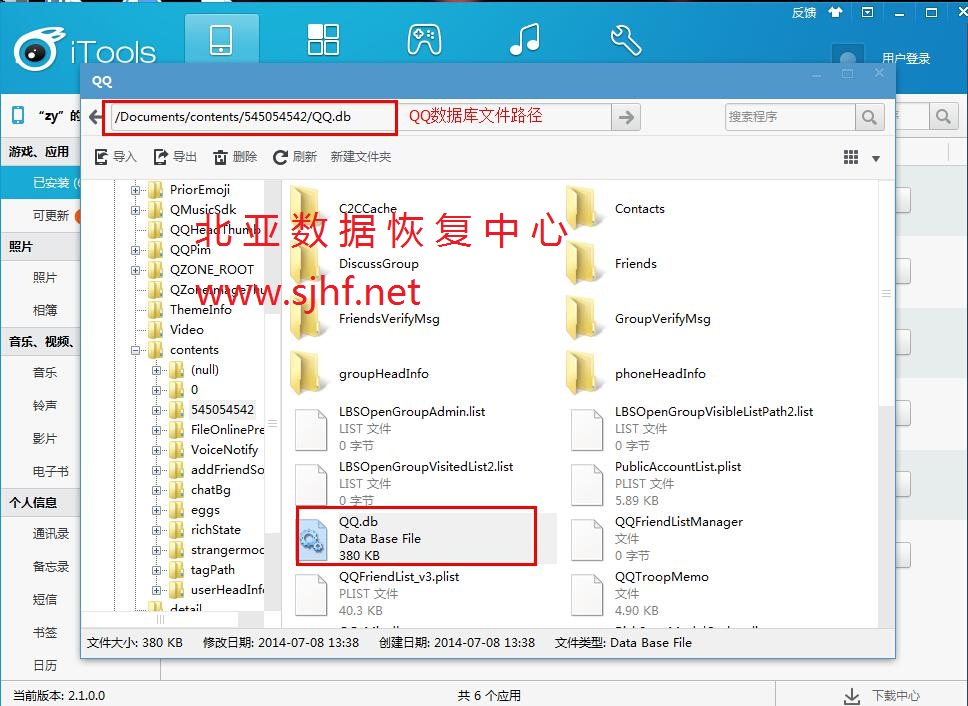Click the FriendsVerifyMsg folder name
968x706 pixels.
tap(389, 318)
